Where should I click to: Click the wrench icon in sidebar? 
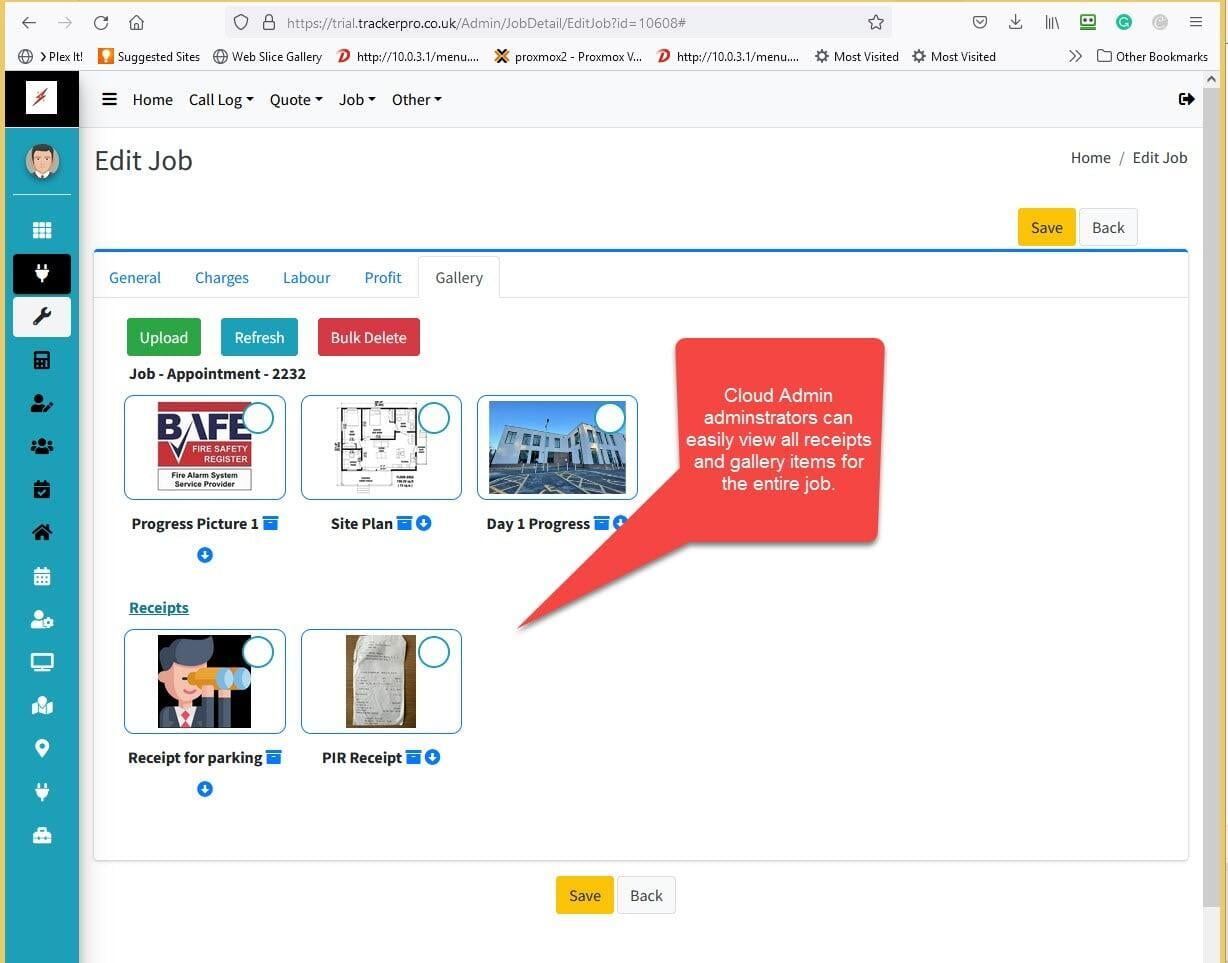tap(42, 317)
